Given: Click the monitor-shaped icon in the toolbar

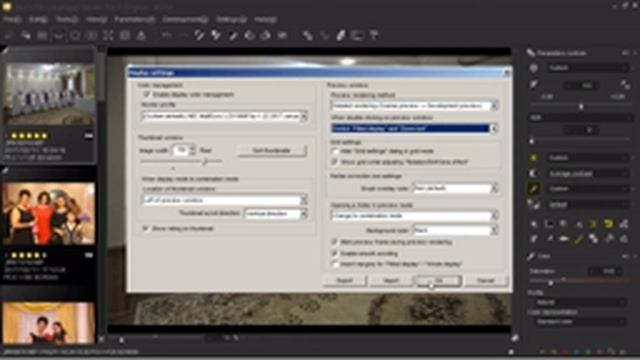Looking at the screenshot, I should [357, 36].
